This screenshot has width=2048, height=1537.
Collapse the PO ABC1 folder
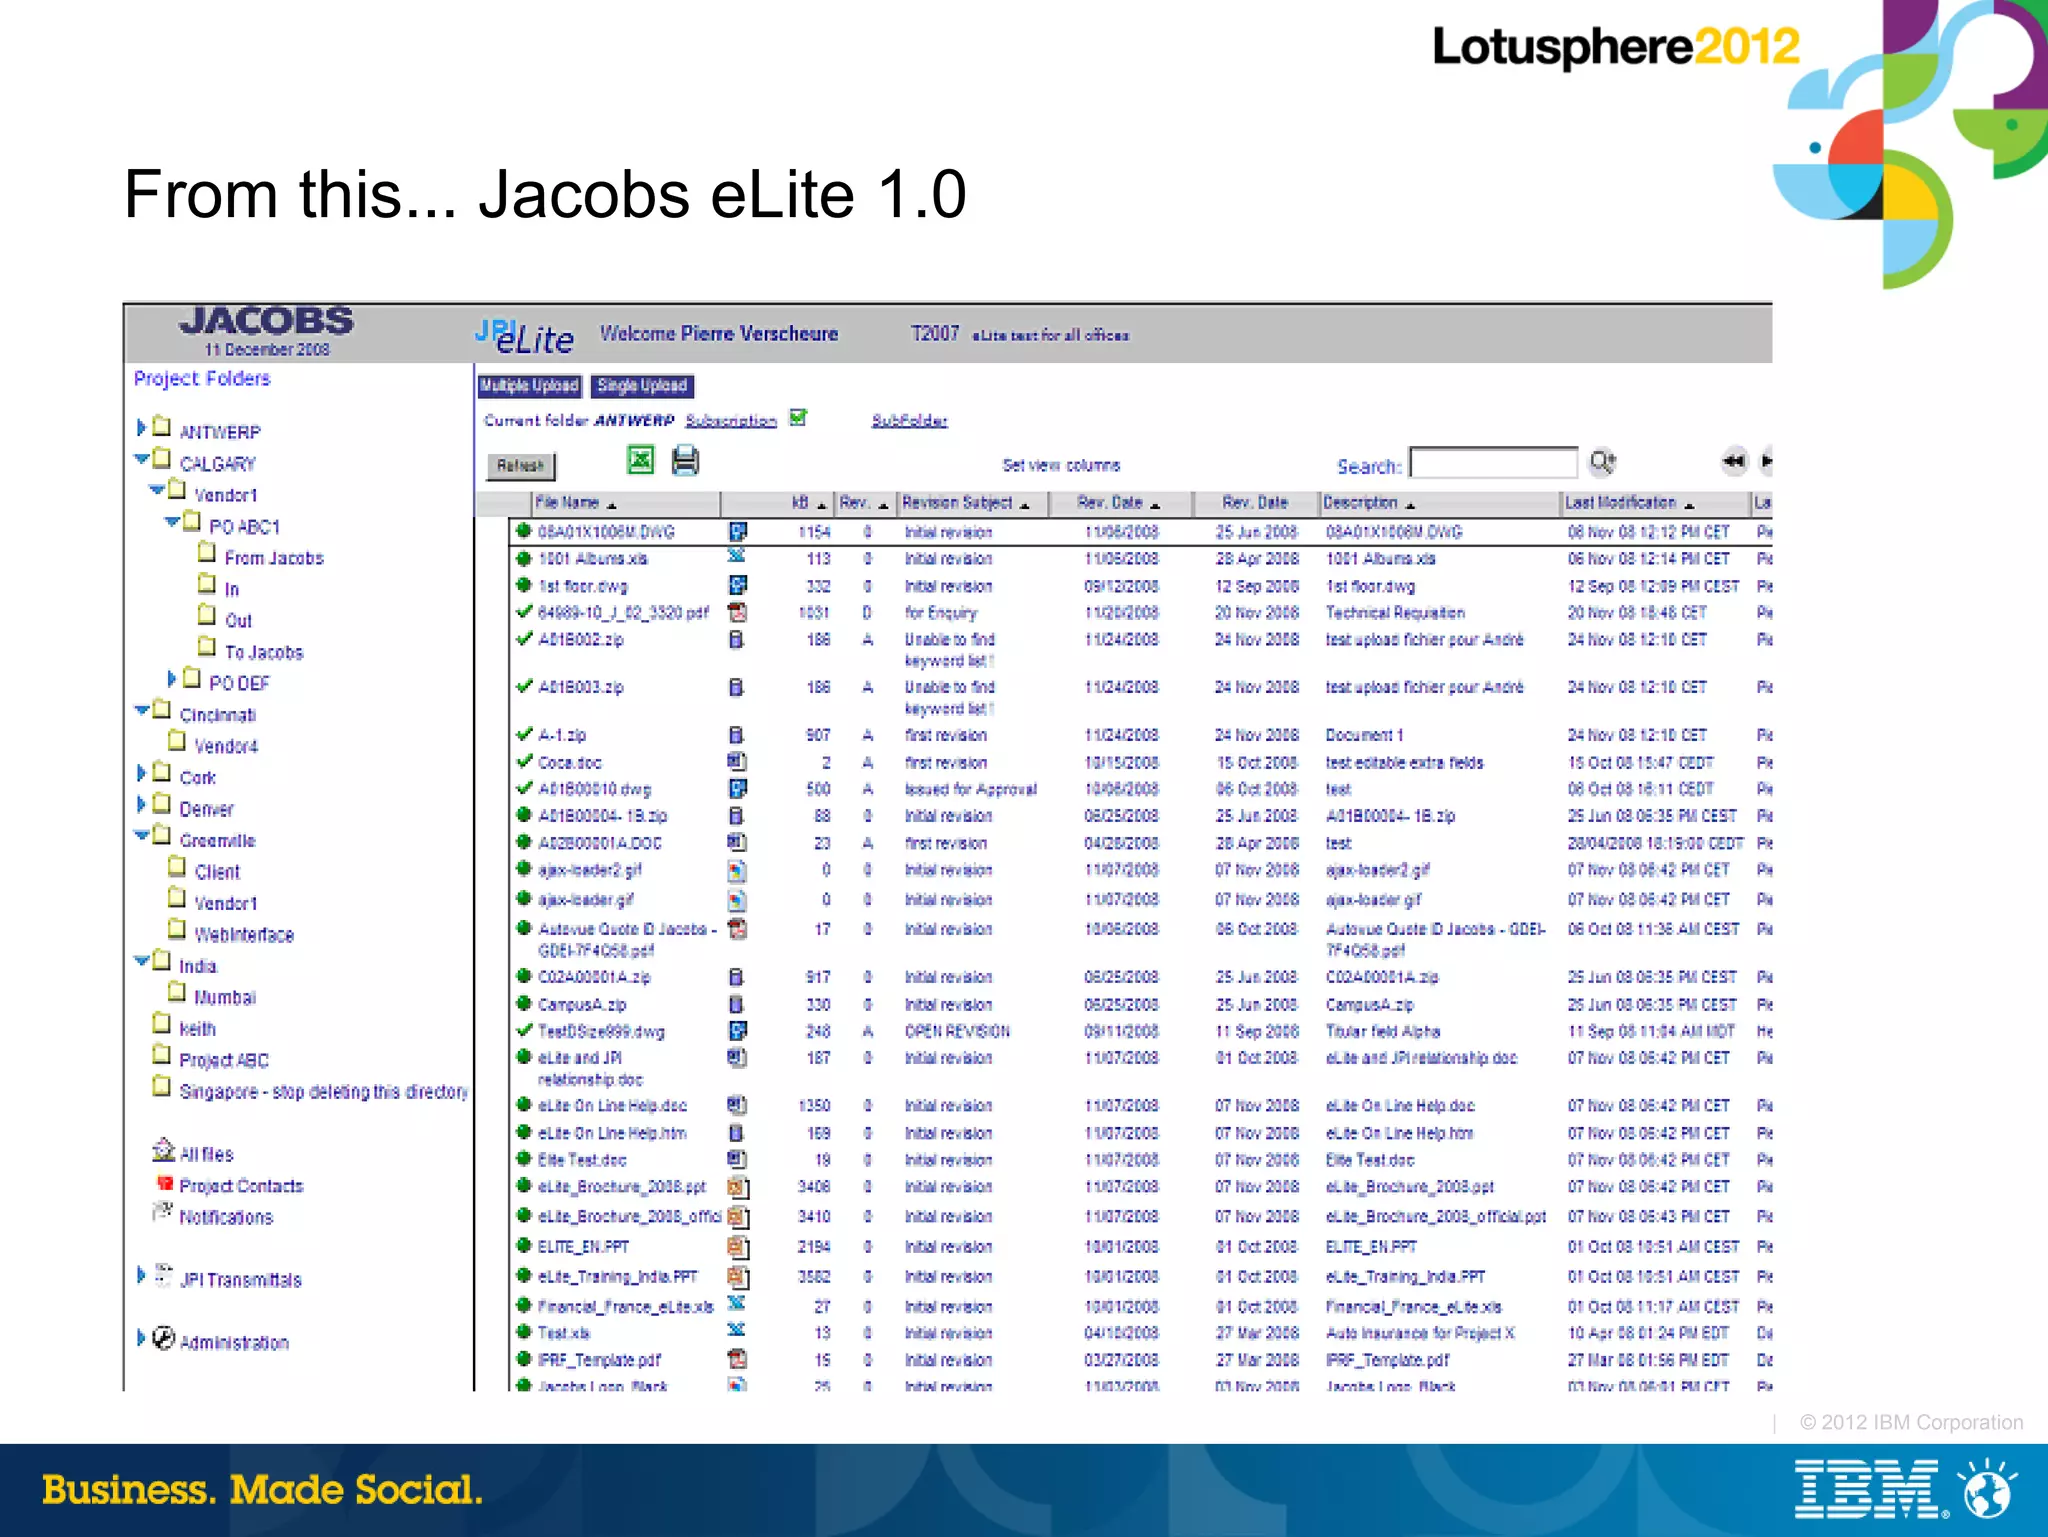click(x=172, y=522)
